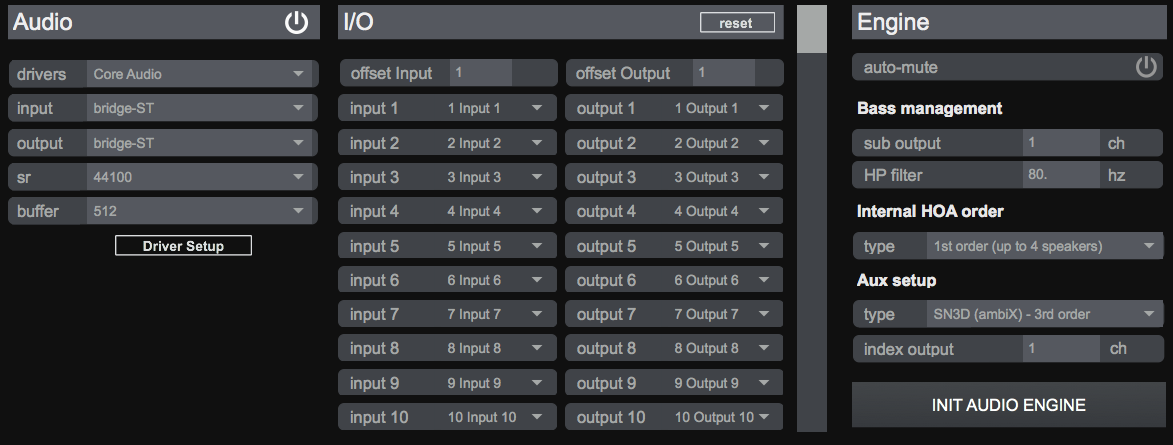
Task: Open the audio input bridge-ST dropdown
Action: tap(199, 108)
